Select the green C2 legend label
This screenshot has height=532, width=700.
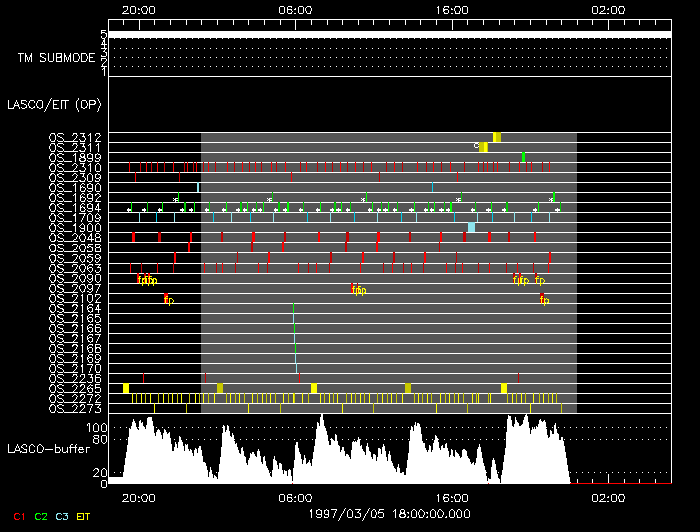41,516
